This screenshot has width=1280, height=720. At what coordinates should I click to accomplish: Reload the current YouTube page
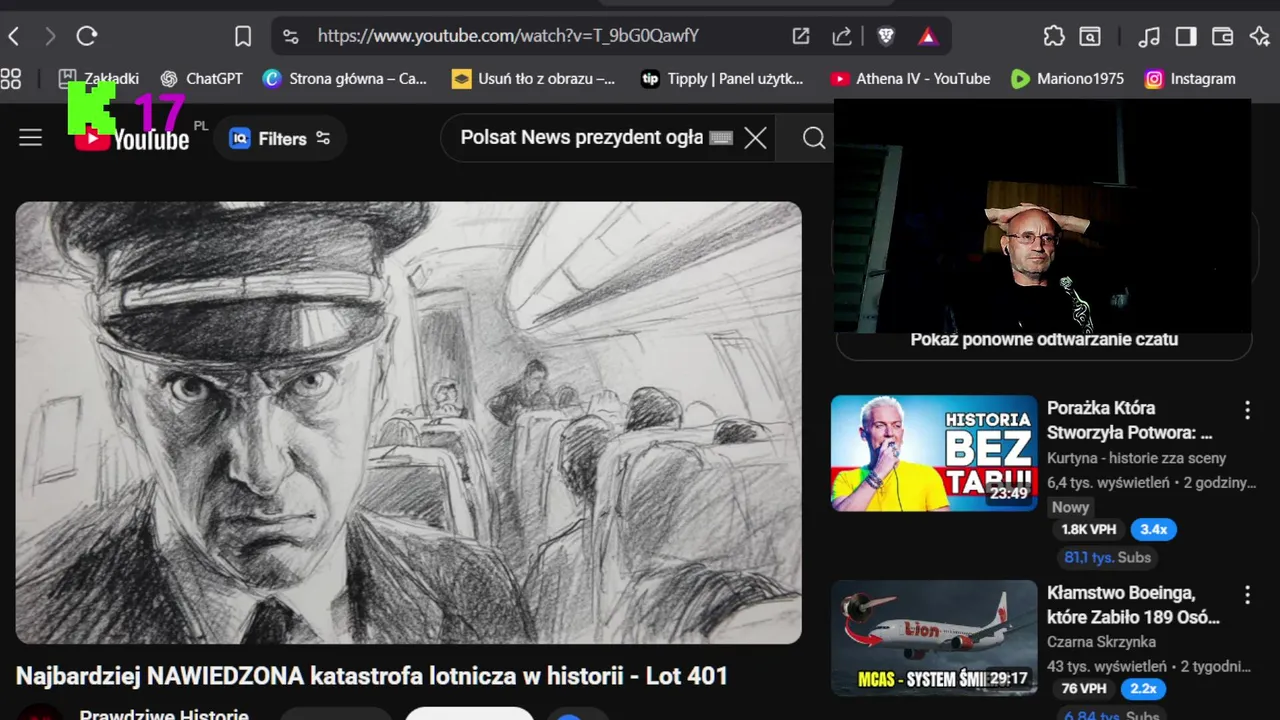click(x=87, y=37)
